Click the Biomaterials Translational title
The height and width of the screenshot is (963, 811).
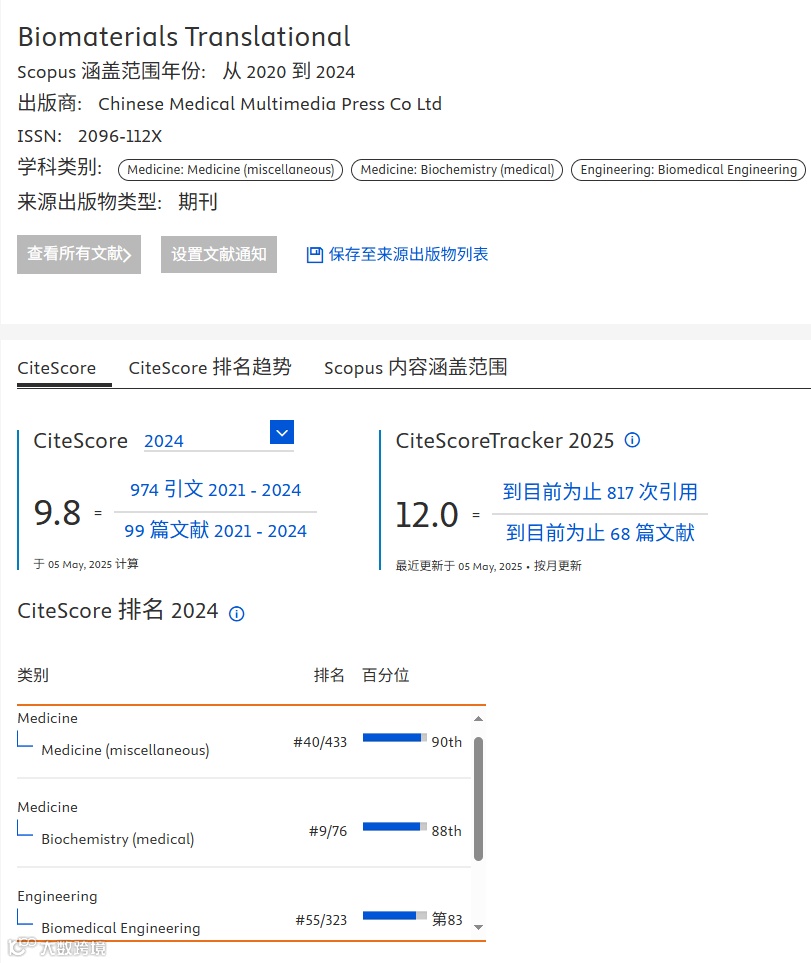pos(184,37)
